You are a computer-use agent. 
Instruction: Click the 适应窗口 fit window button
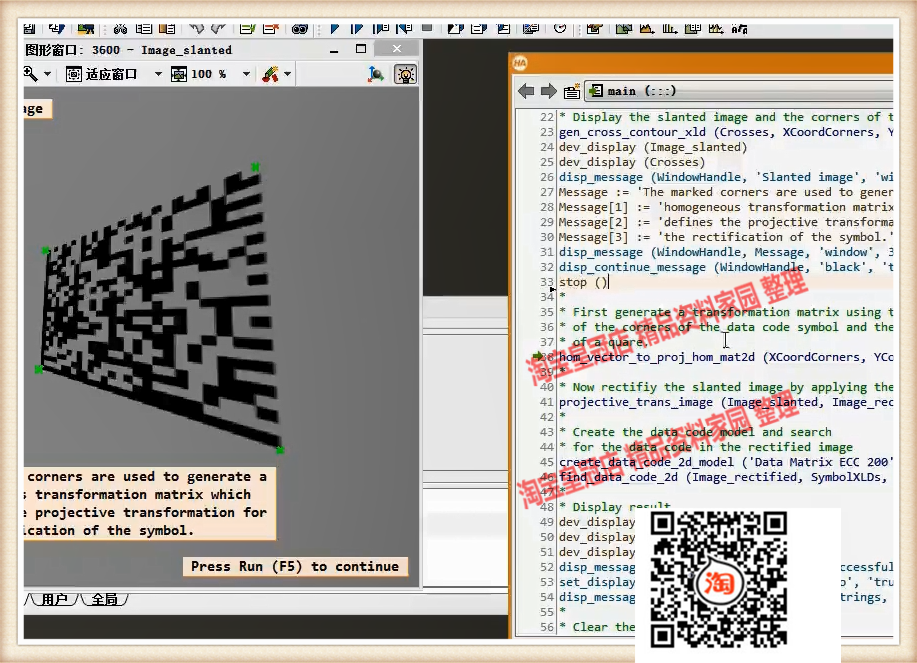point(101,74)
